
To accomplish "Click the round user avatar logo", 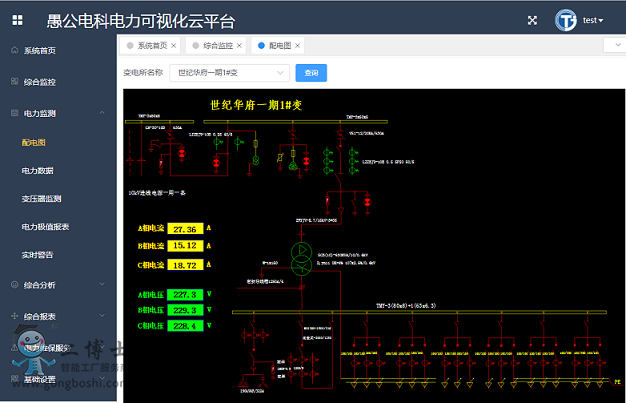I will click(x=568, y=19).
